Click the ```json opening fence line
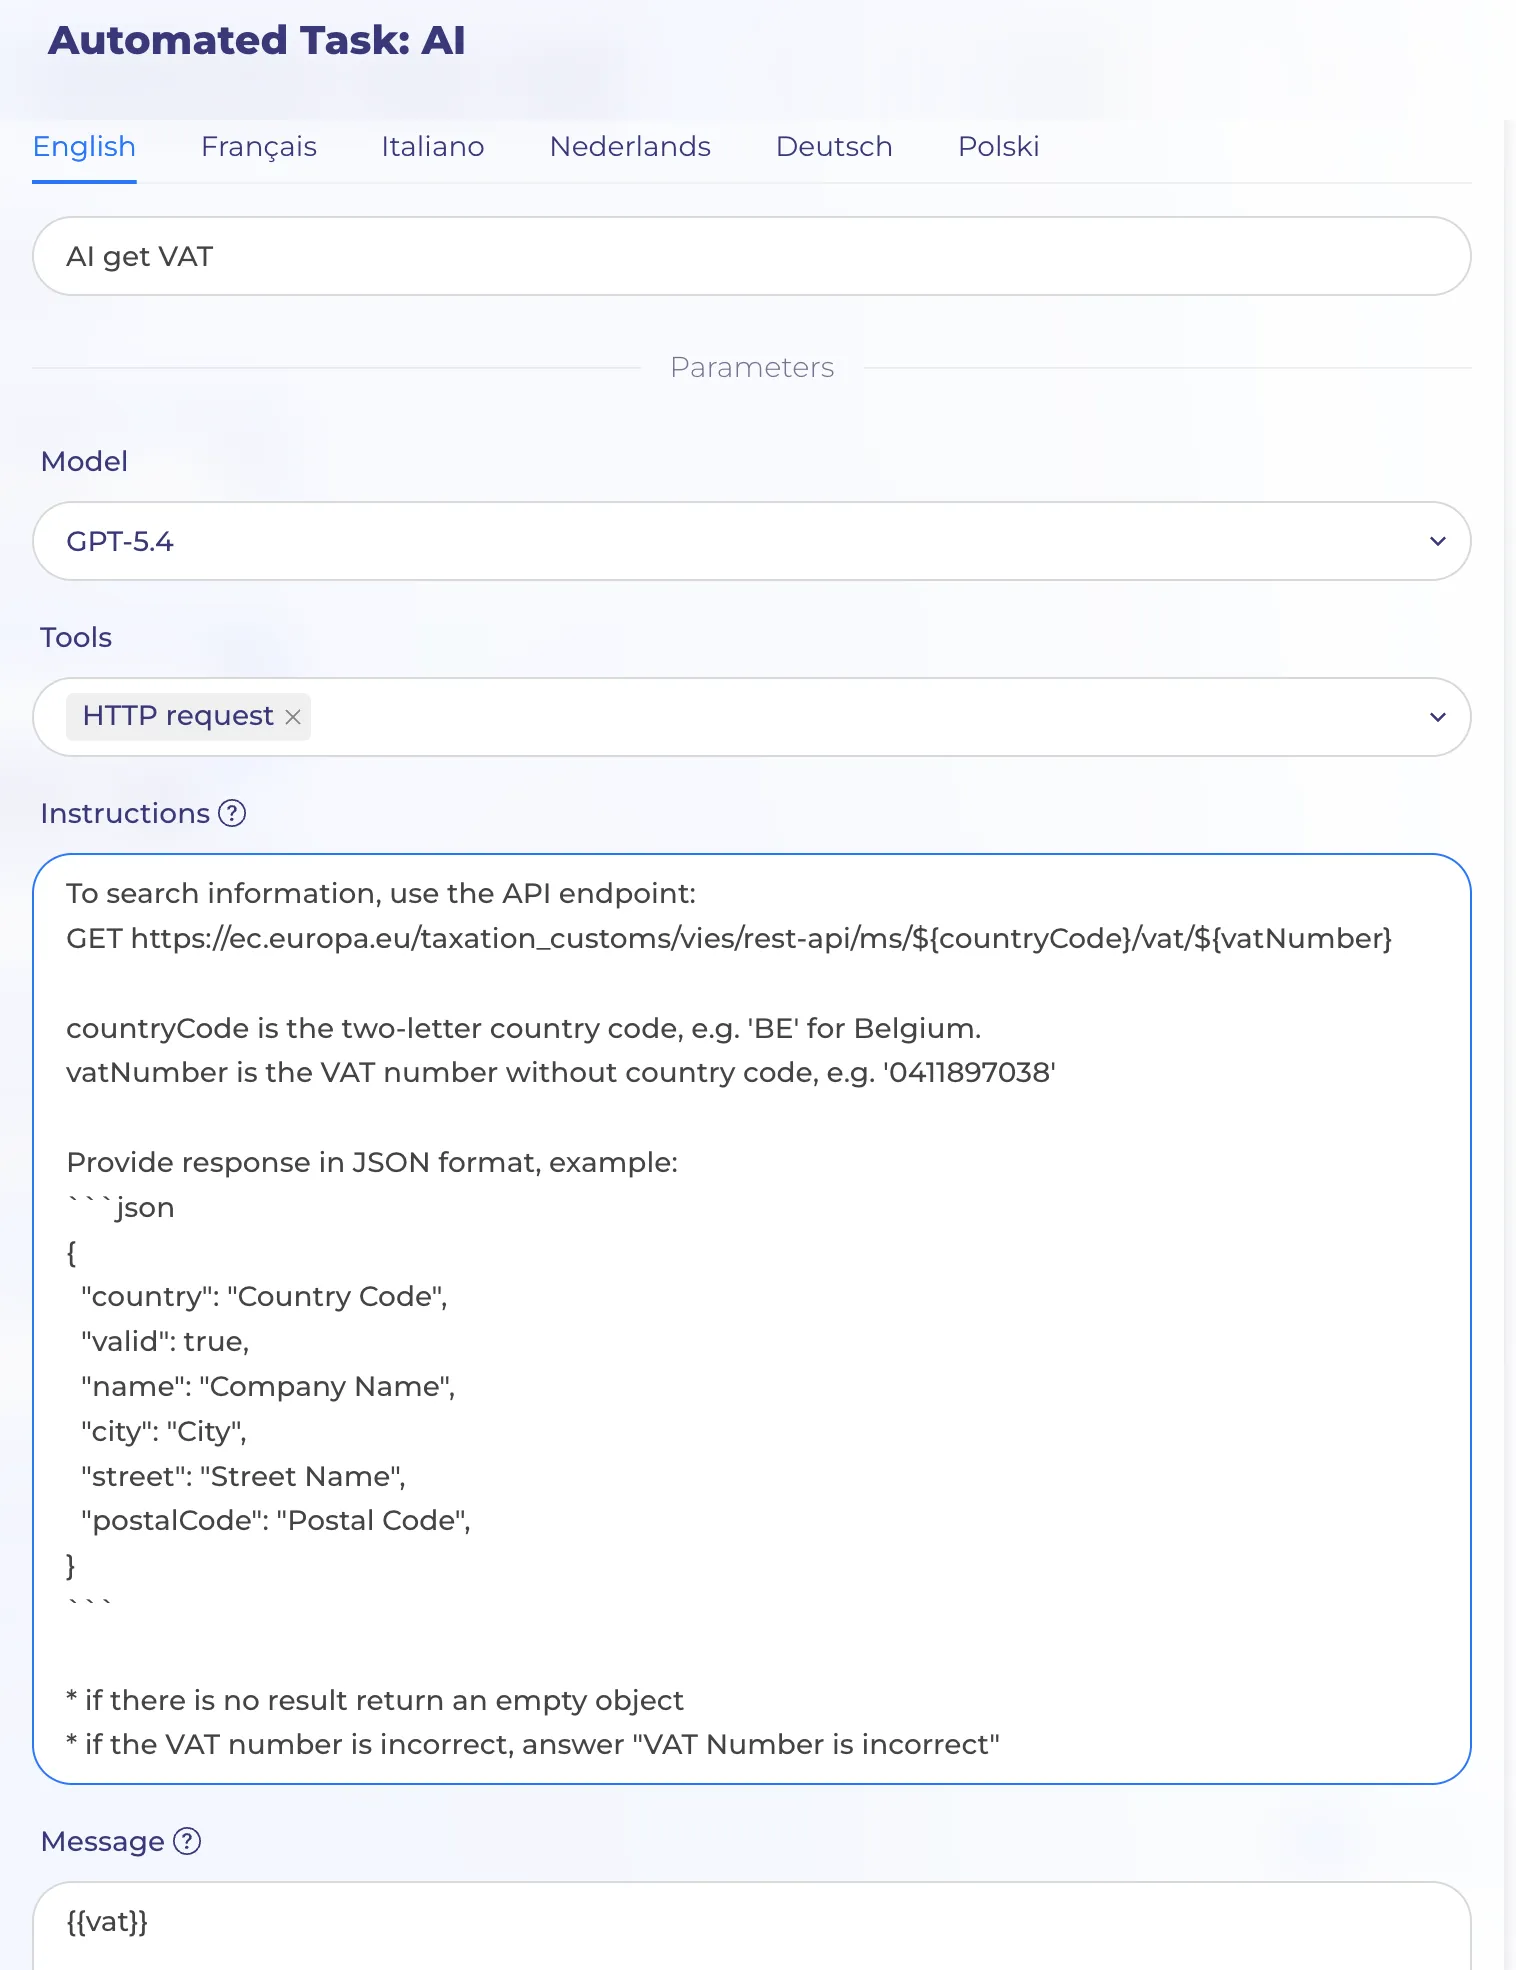 [120, 1207]
